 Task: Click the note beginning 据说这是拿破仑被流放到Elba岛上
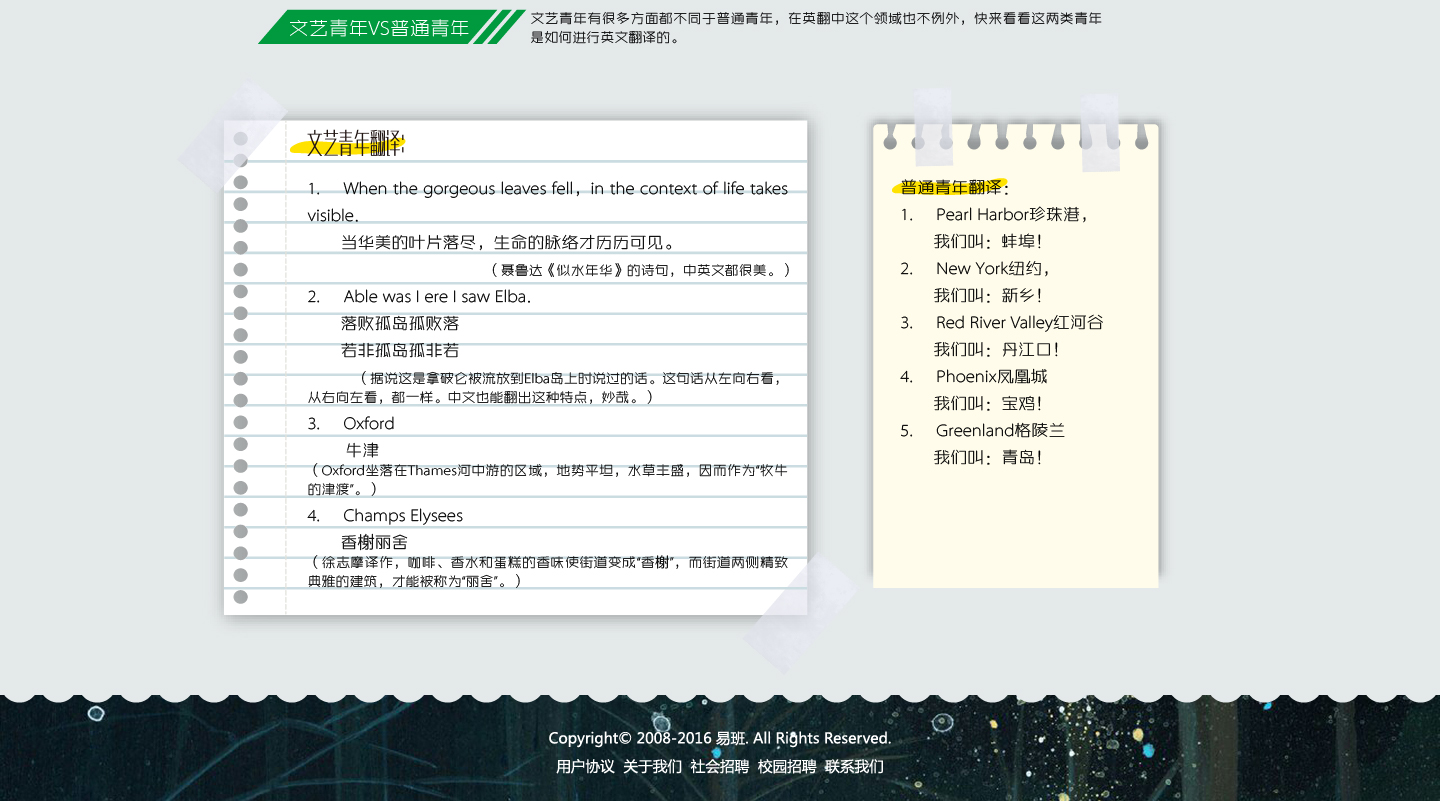click(545, 387)
